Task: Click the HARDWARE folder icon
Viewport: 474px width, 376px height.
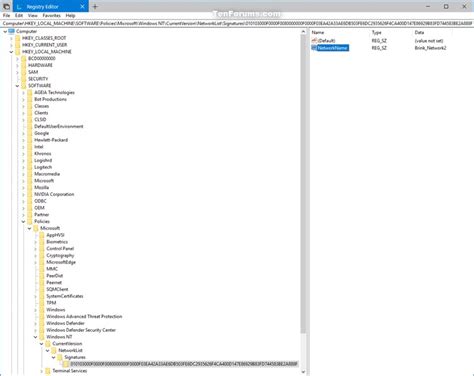Action: (24, 65)
